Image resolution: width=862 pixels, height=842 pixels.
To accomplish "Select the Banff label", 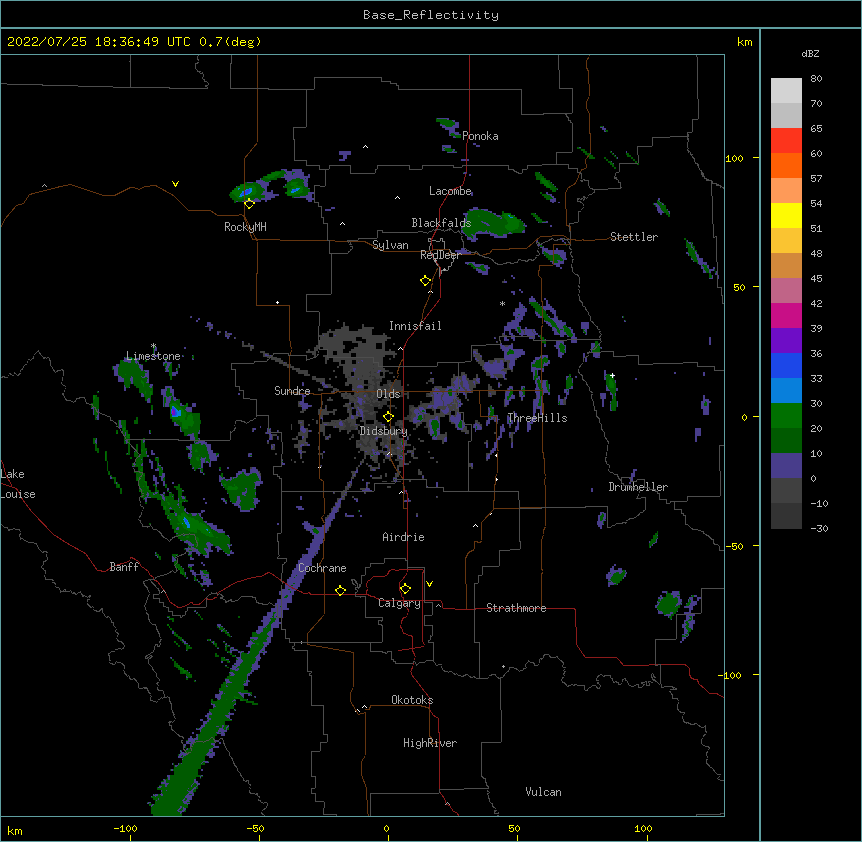I will coord(124,567).
